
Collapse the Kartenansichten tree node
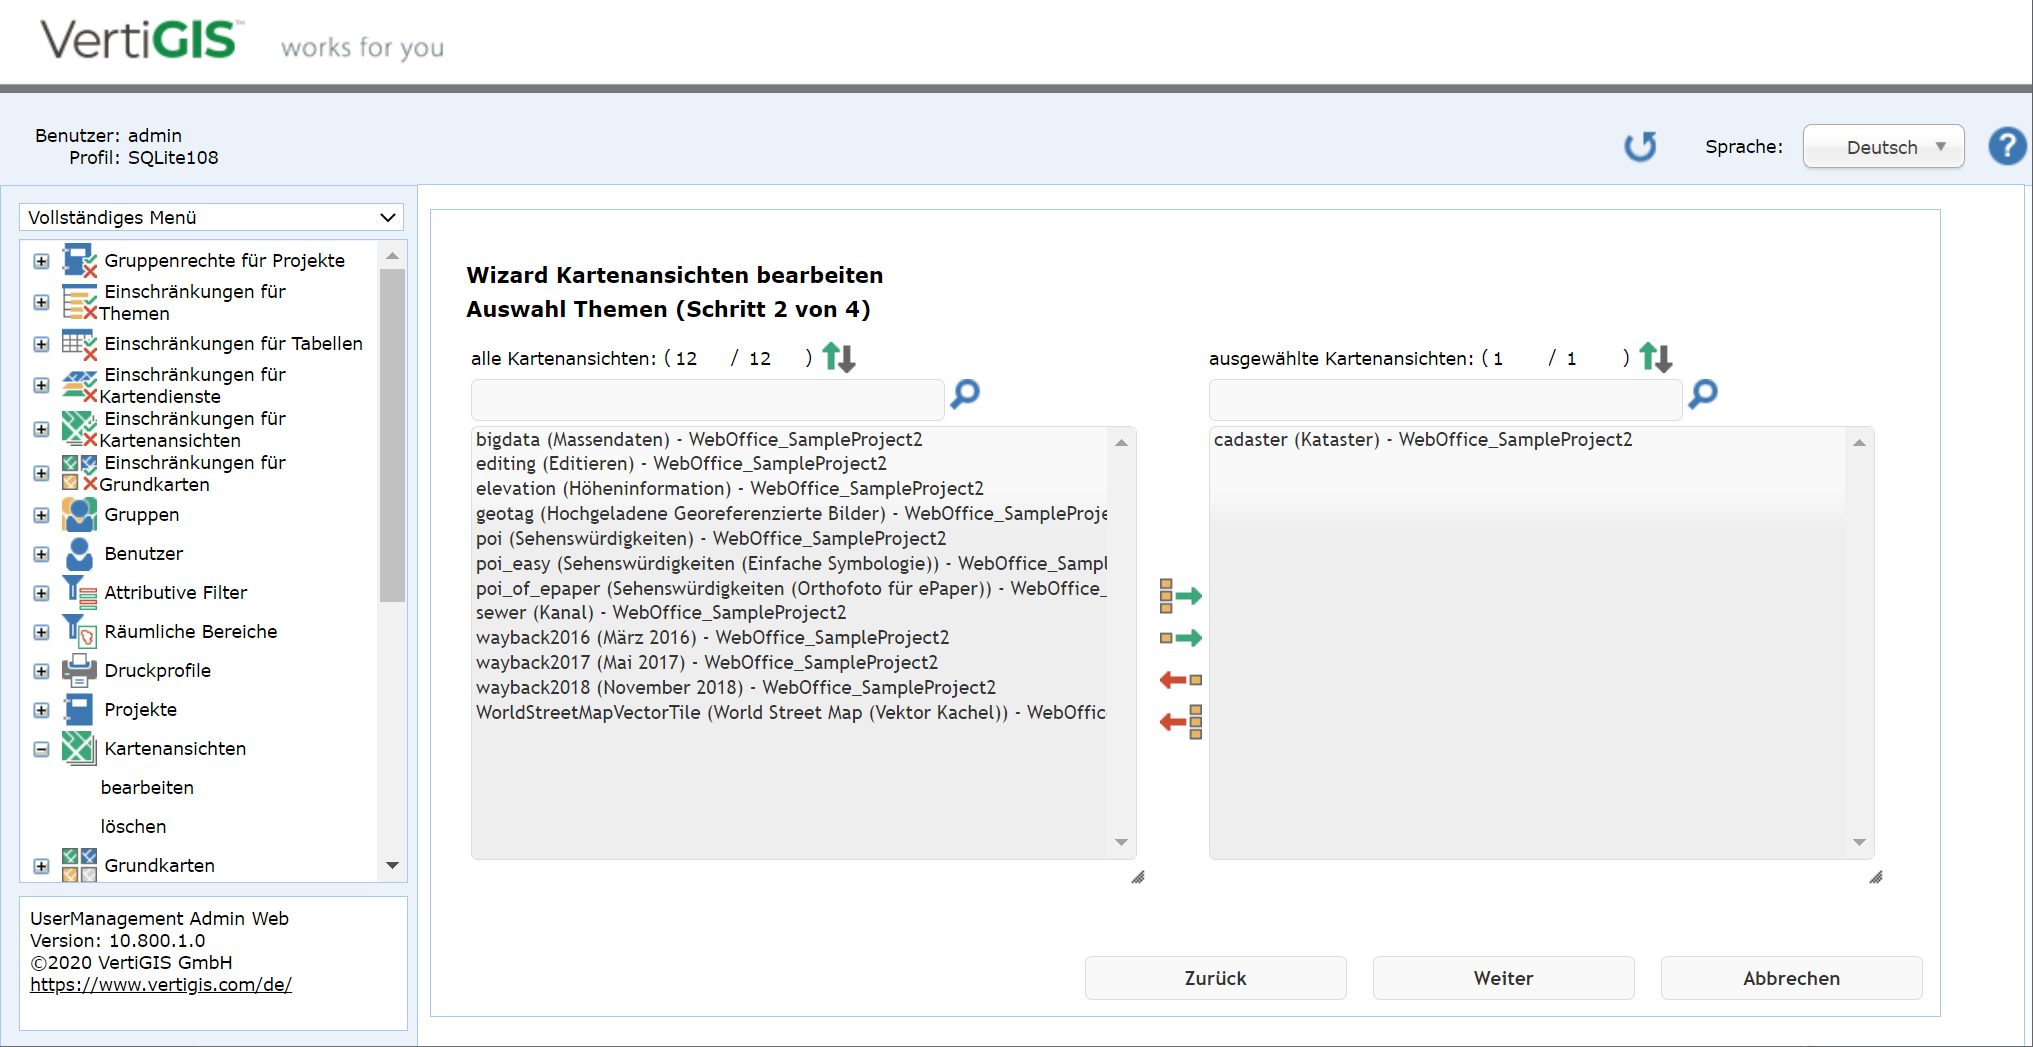(41, 749)
